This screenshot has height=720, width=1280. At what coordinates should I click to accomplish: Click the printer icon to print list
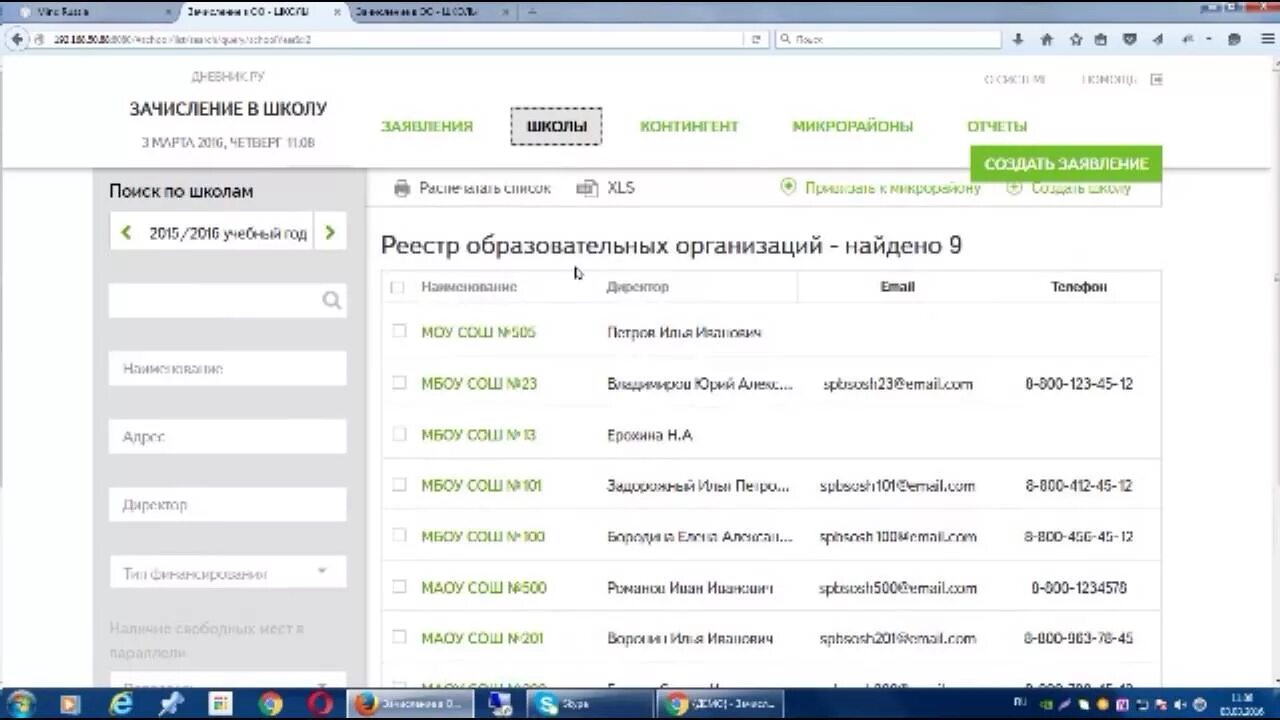402,188
